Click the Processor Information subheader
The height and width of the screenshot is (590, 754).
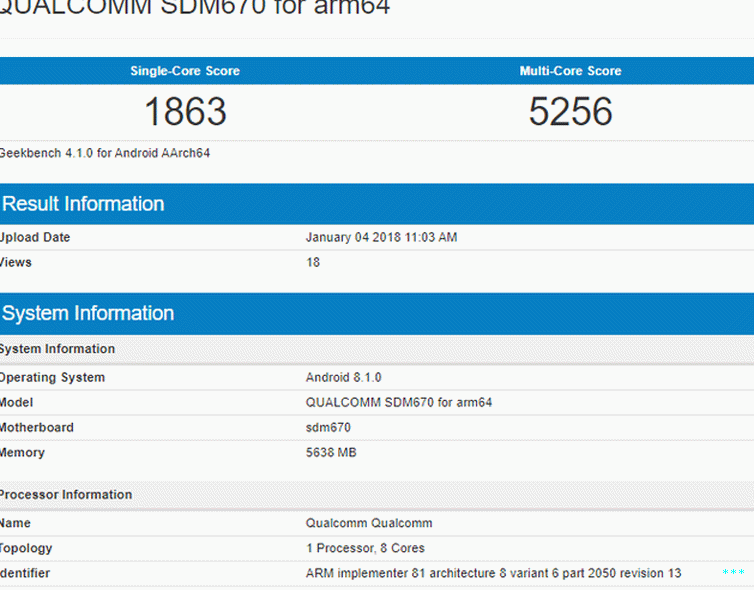(377, 495)
